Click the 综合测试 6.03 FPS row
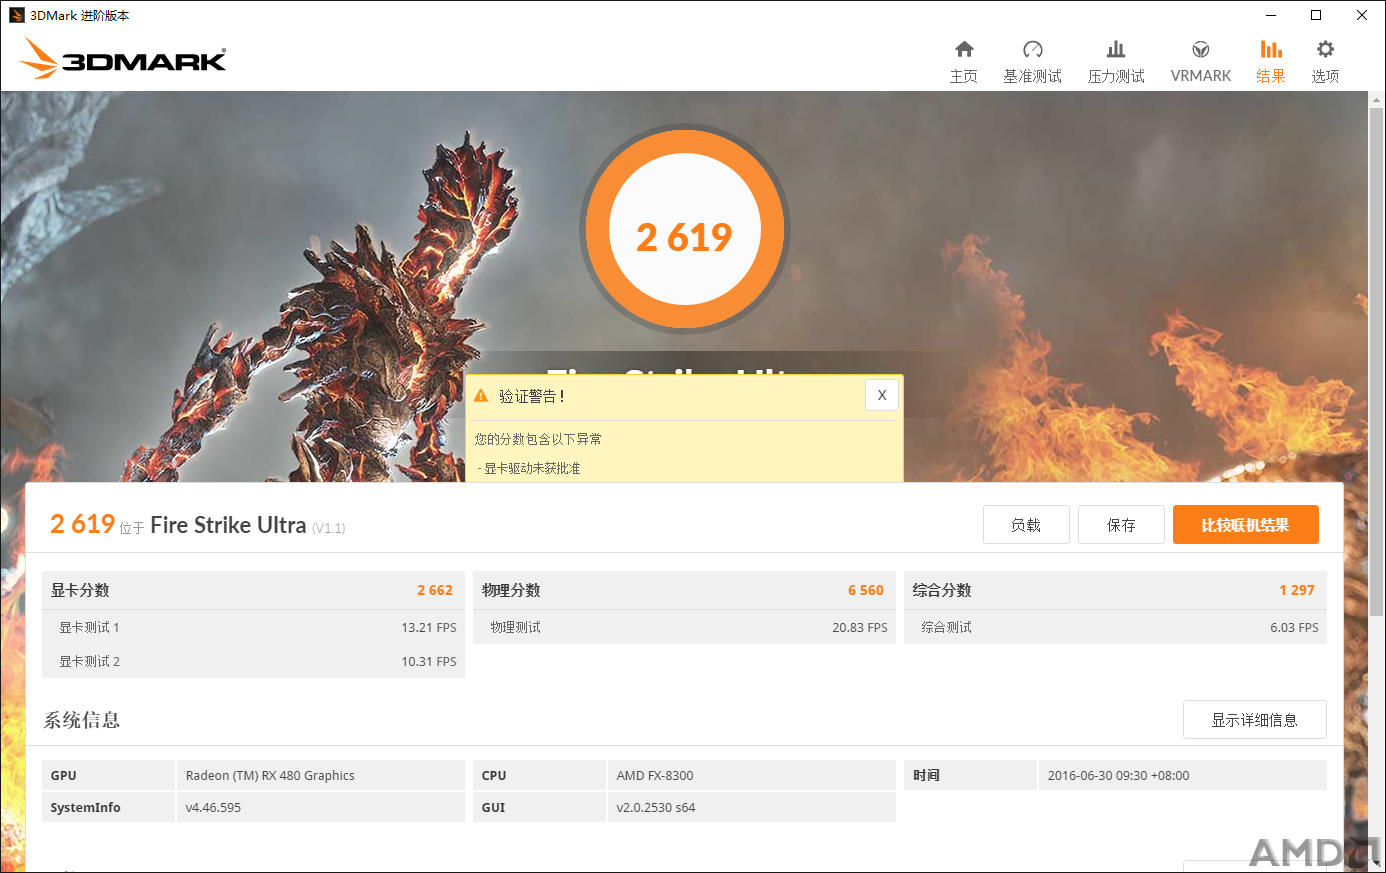The height and width of the screenshot is (873, 1386). (1115, 627)
